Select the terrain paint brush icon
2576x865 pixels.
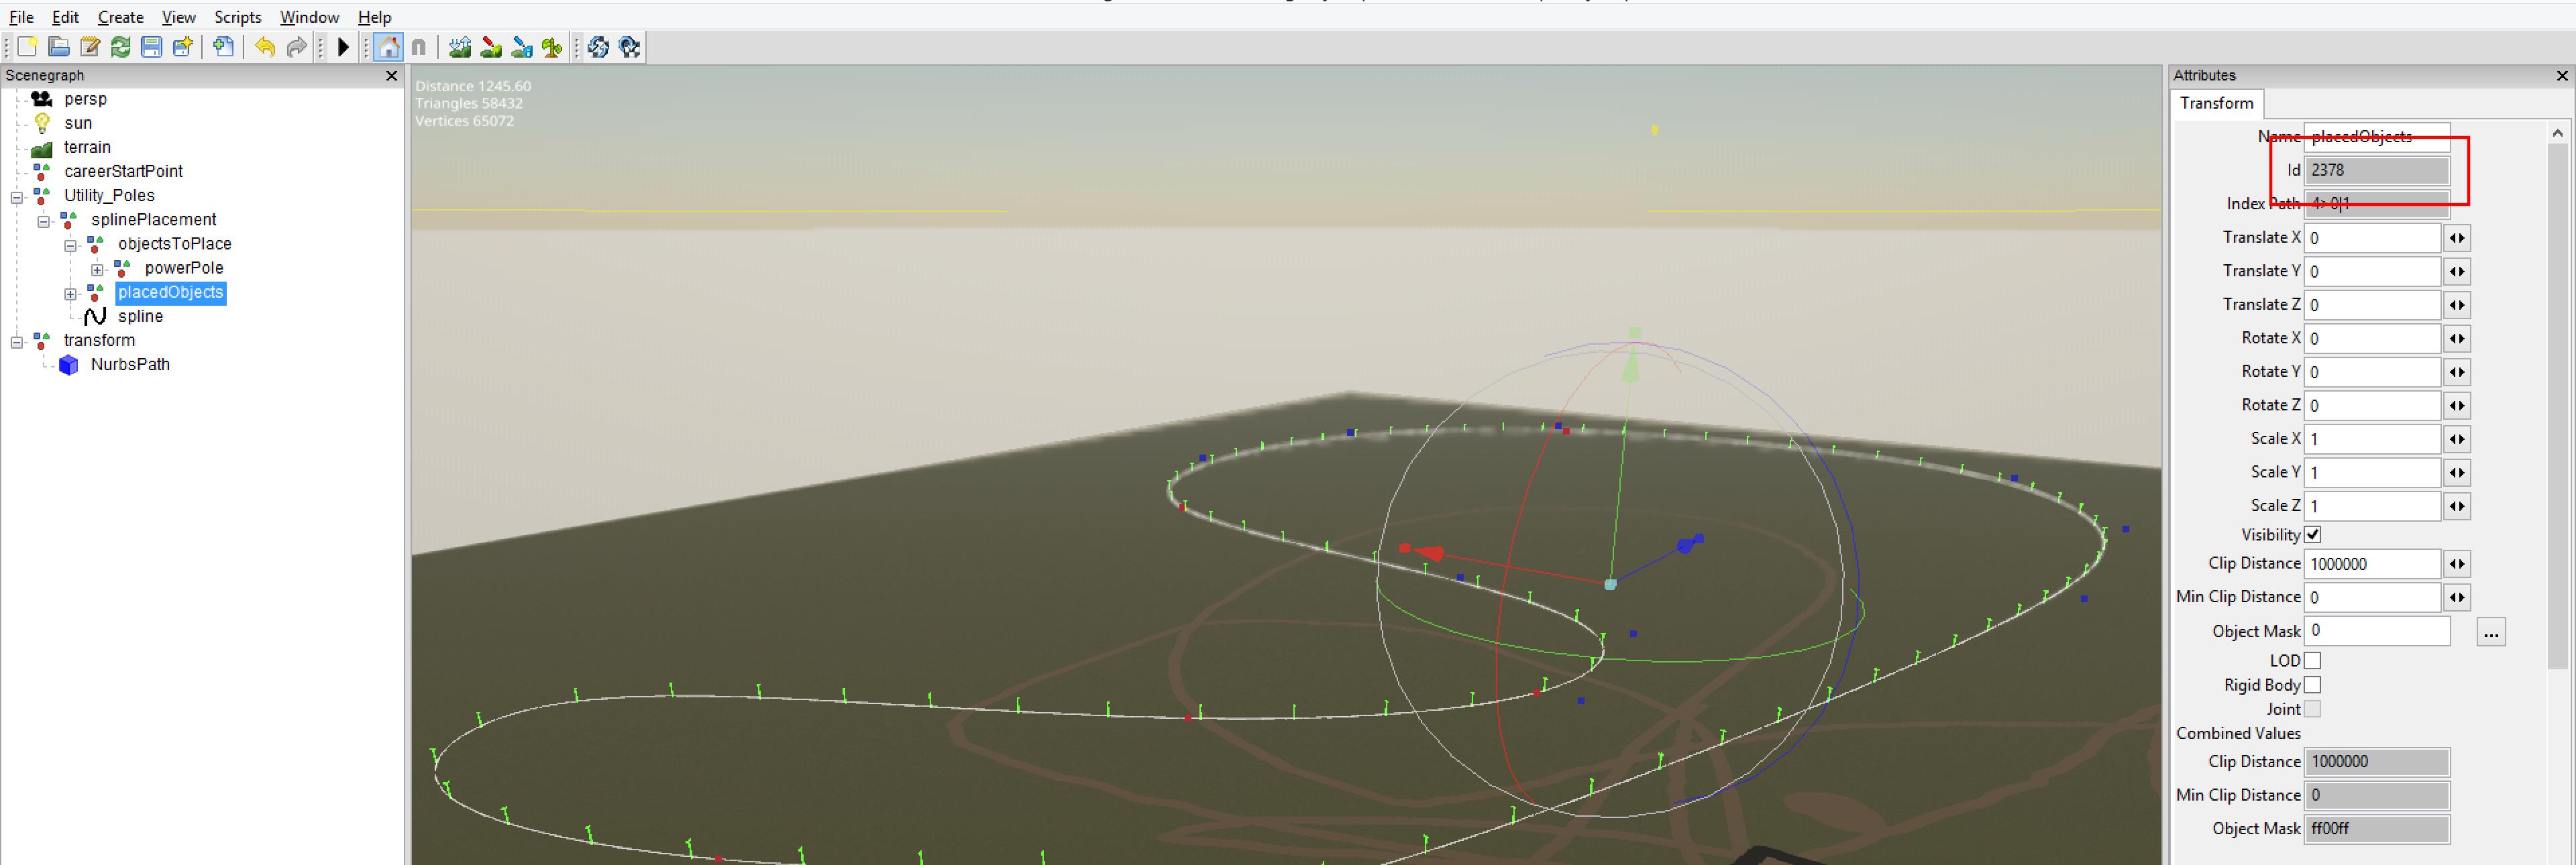491,47
